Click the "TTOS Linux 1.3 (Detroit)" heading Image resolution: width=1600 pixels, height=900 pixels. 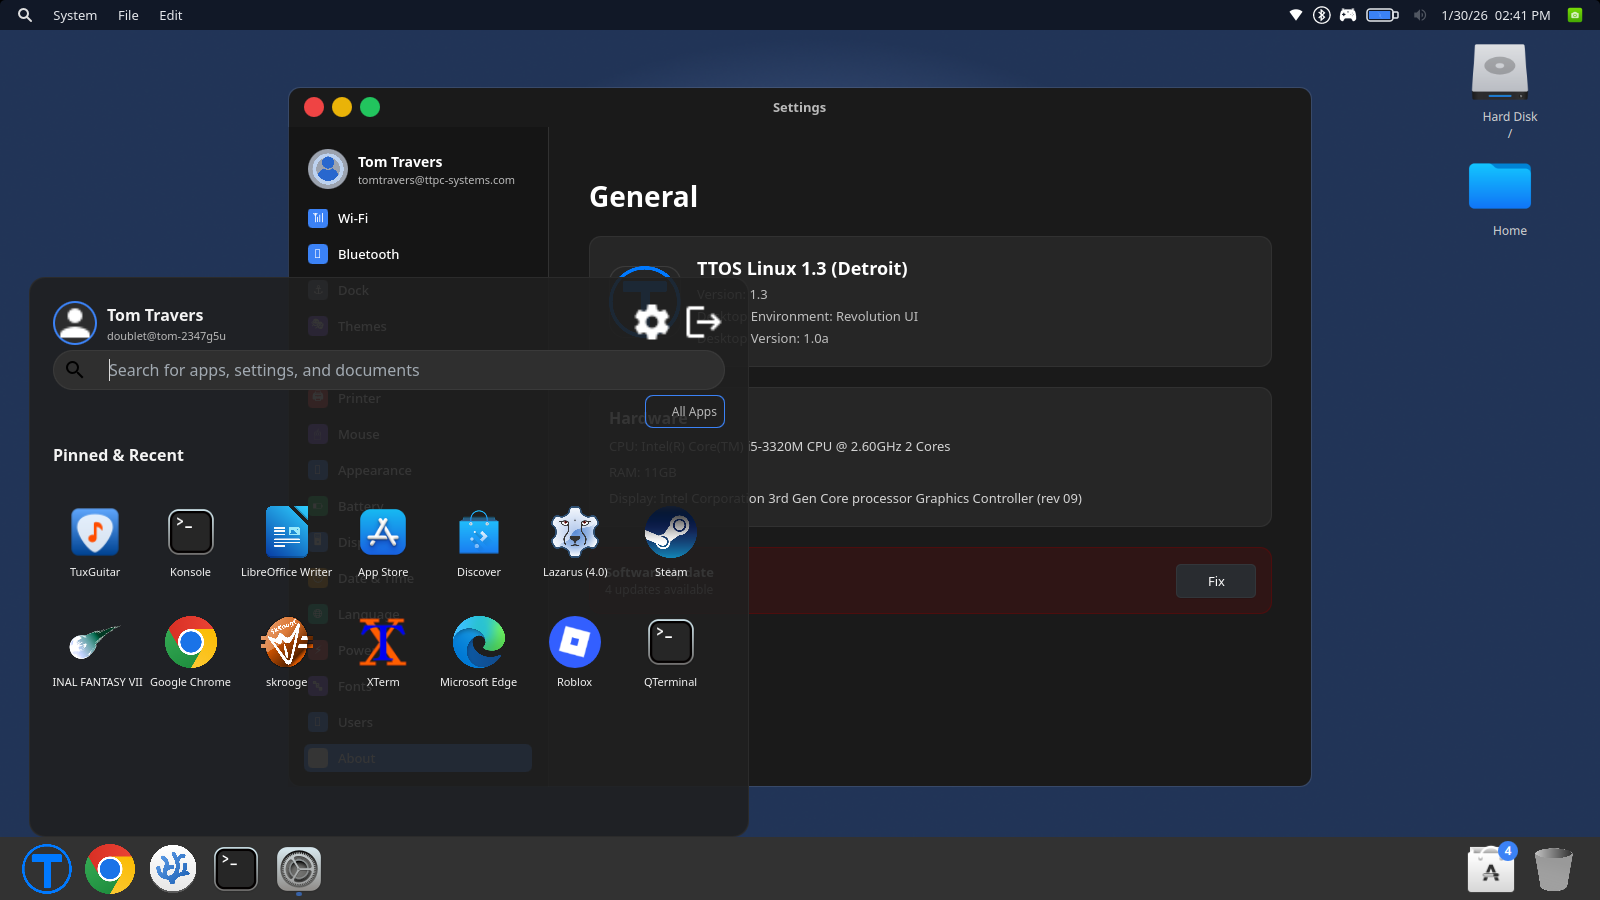802,268
